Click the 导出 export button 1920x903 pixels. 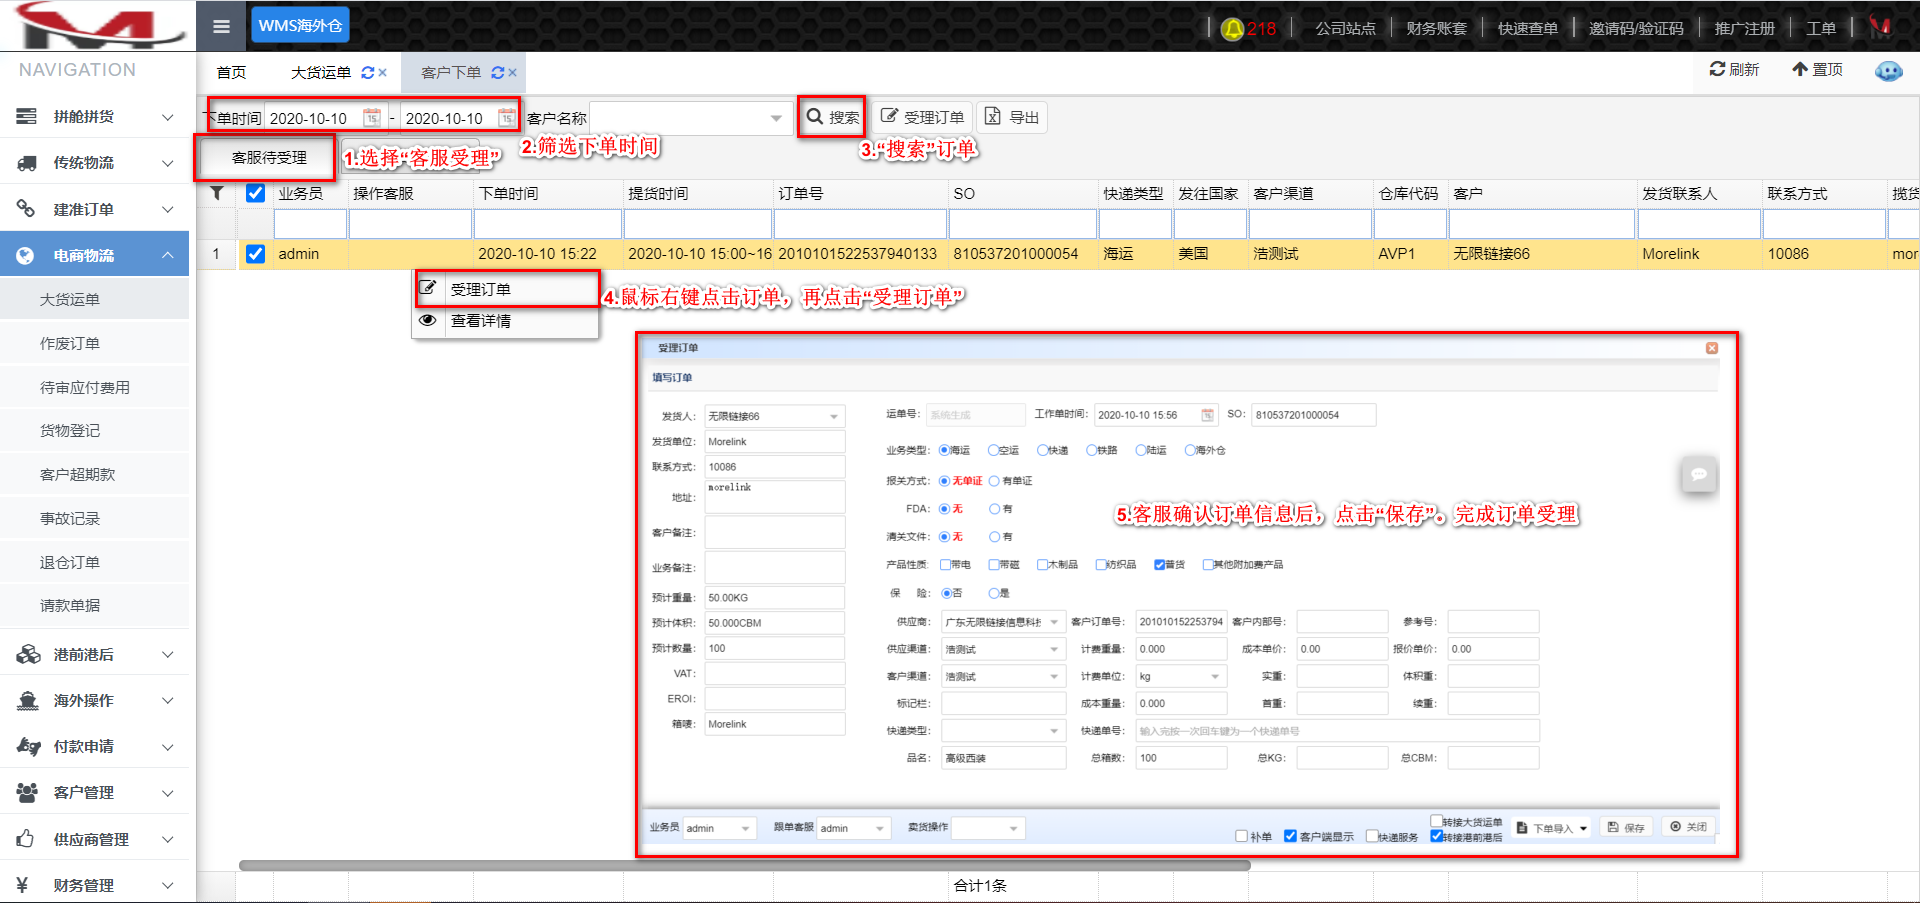point(1012,117)
